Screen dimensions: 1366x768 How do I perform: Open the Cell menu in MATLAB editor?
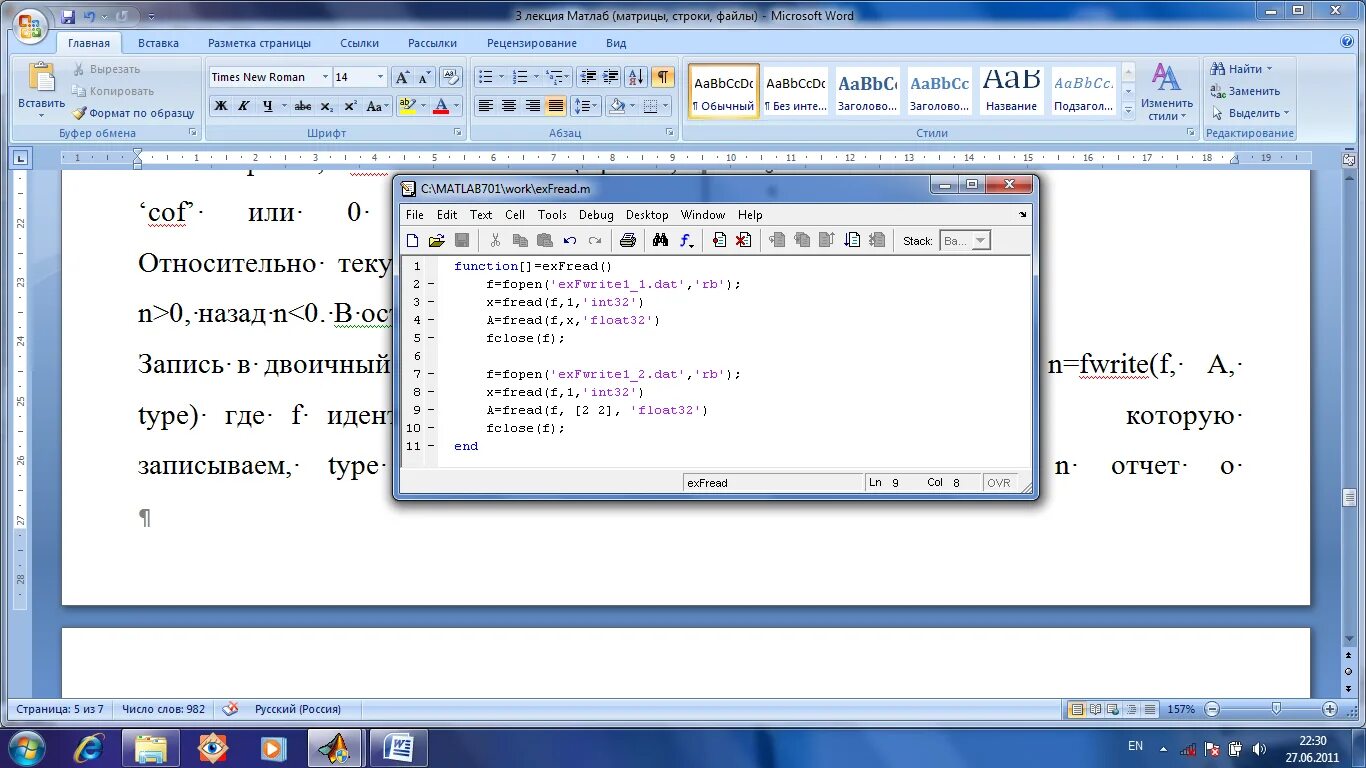(515, 215)
